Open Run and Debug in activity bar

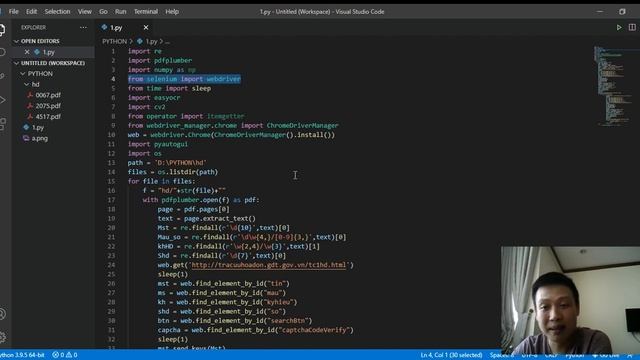click(2, 100)
